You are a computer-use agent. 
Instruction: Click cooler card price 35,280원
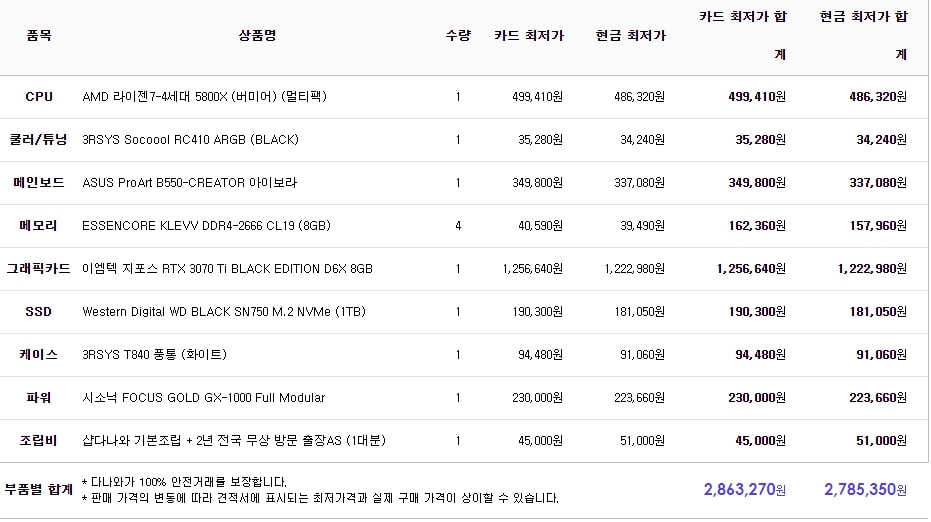click(540, 140)
